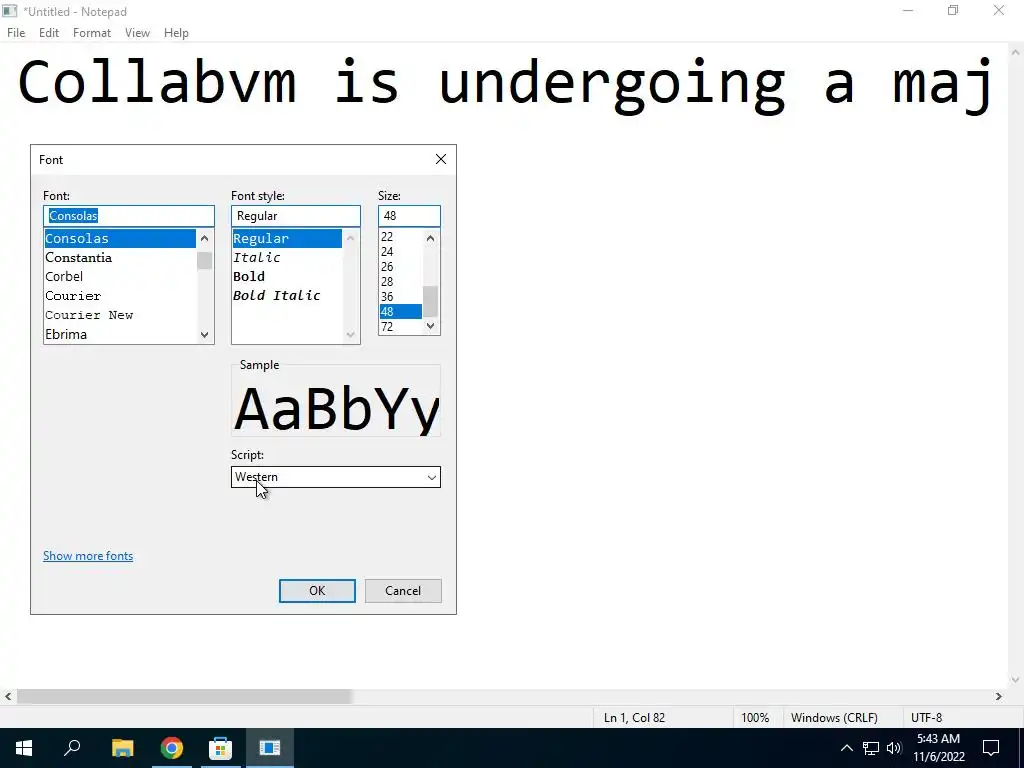Click the font list scrollbar thumb
The height and width of the screenshot is (768, 1024).
(204, 261)
